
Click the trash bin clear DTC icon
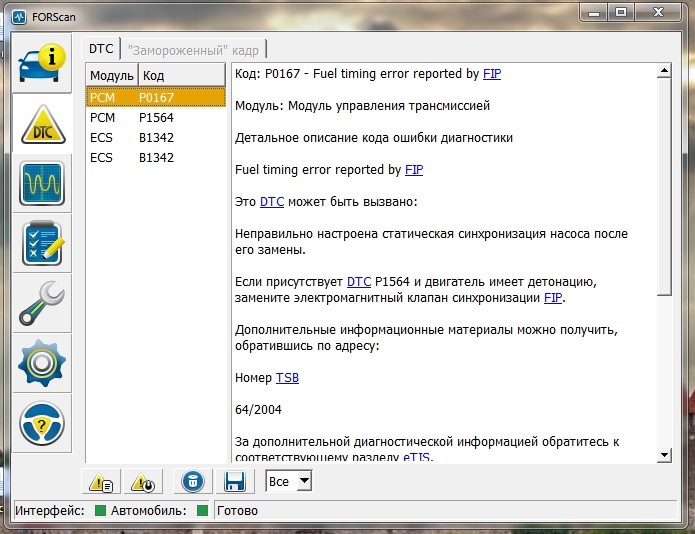click(x=192, y=481)
